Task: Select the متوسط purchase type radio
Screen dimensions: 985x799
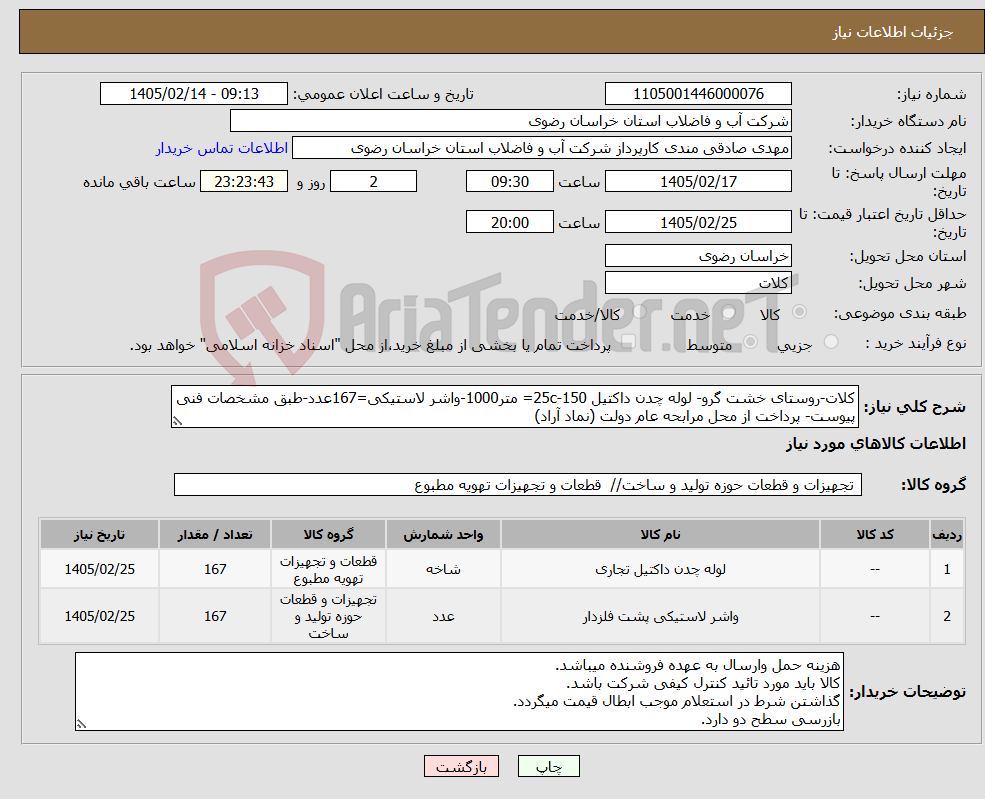Action: coord(750,342)
